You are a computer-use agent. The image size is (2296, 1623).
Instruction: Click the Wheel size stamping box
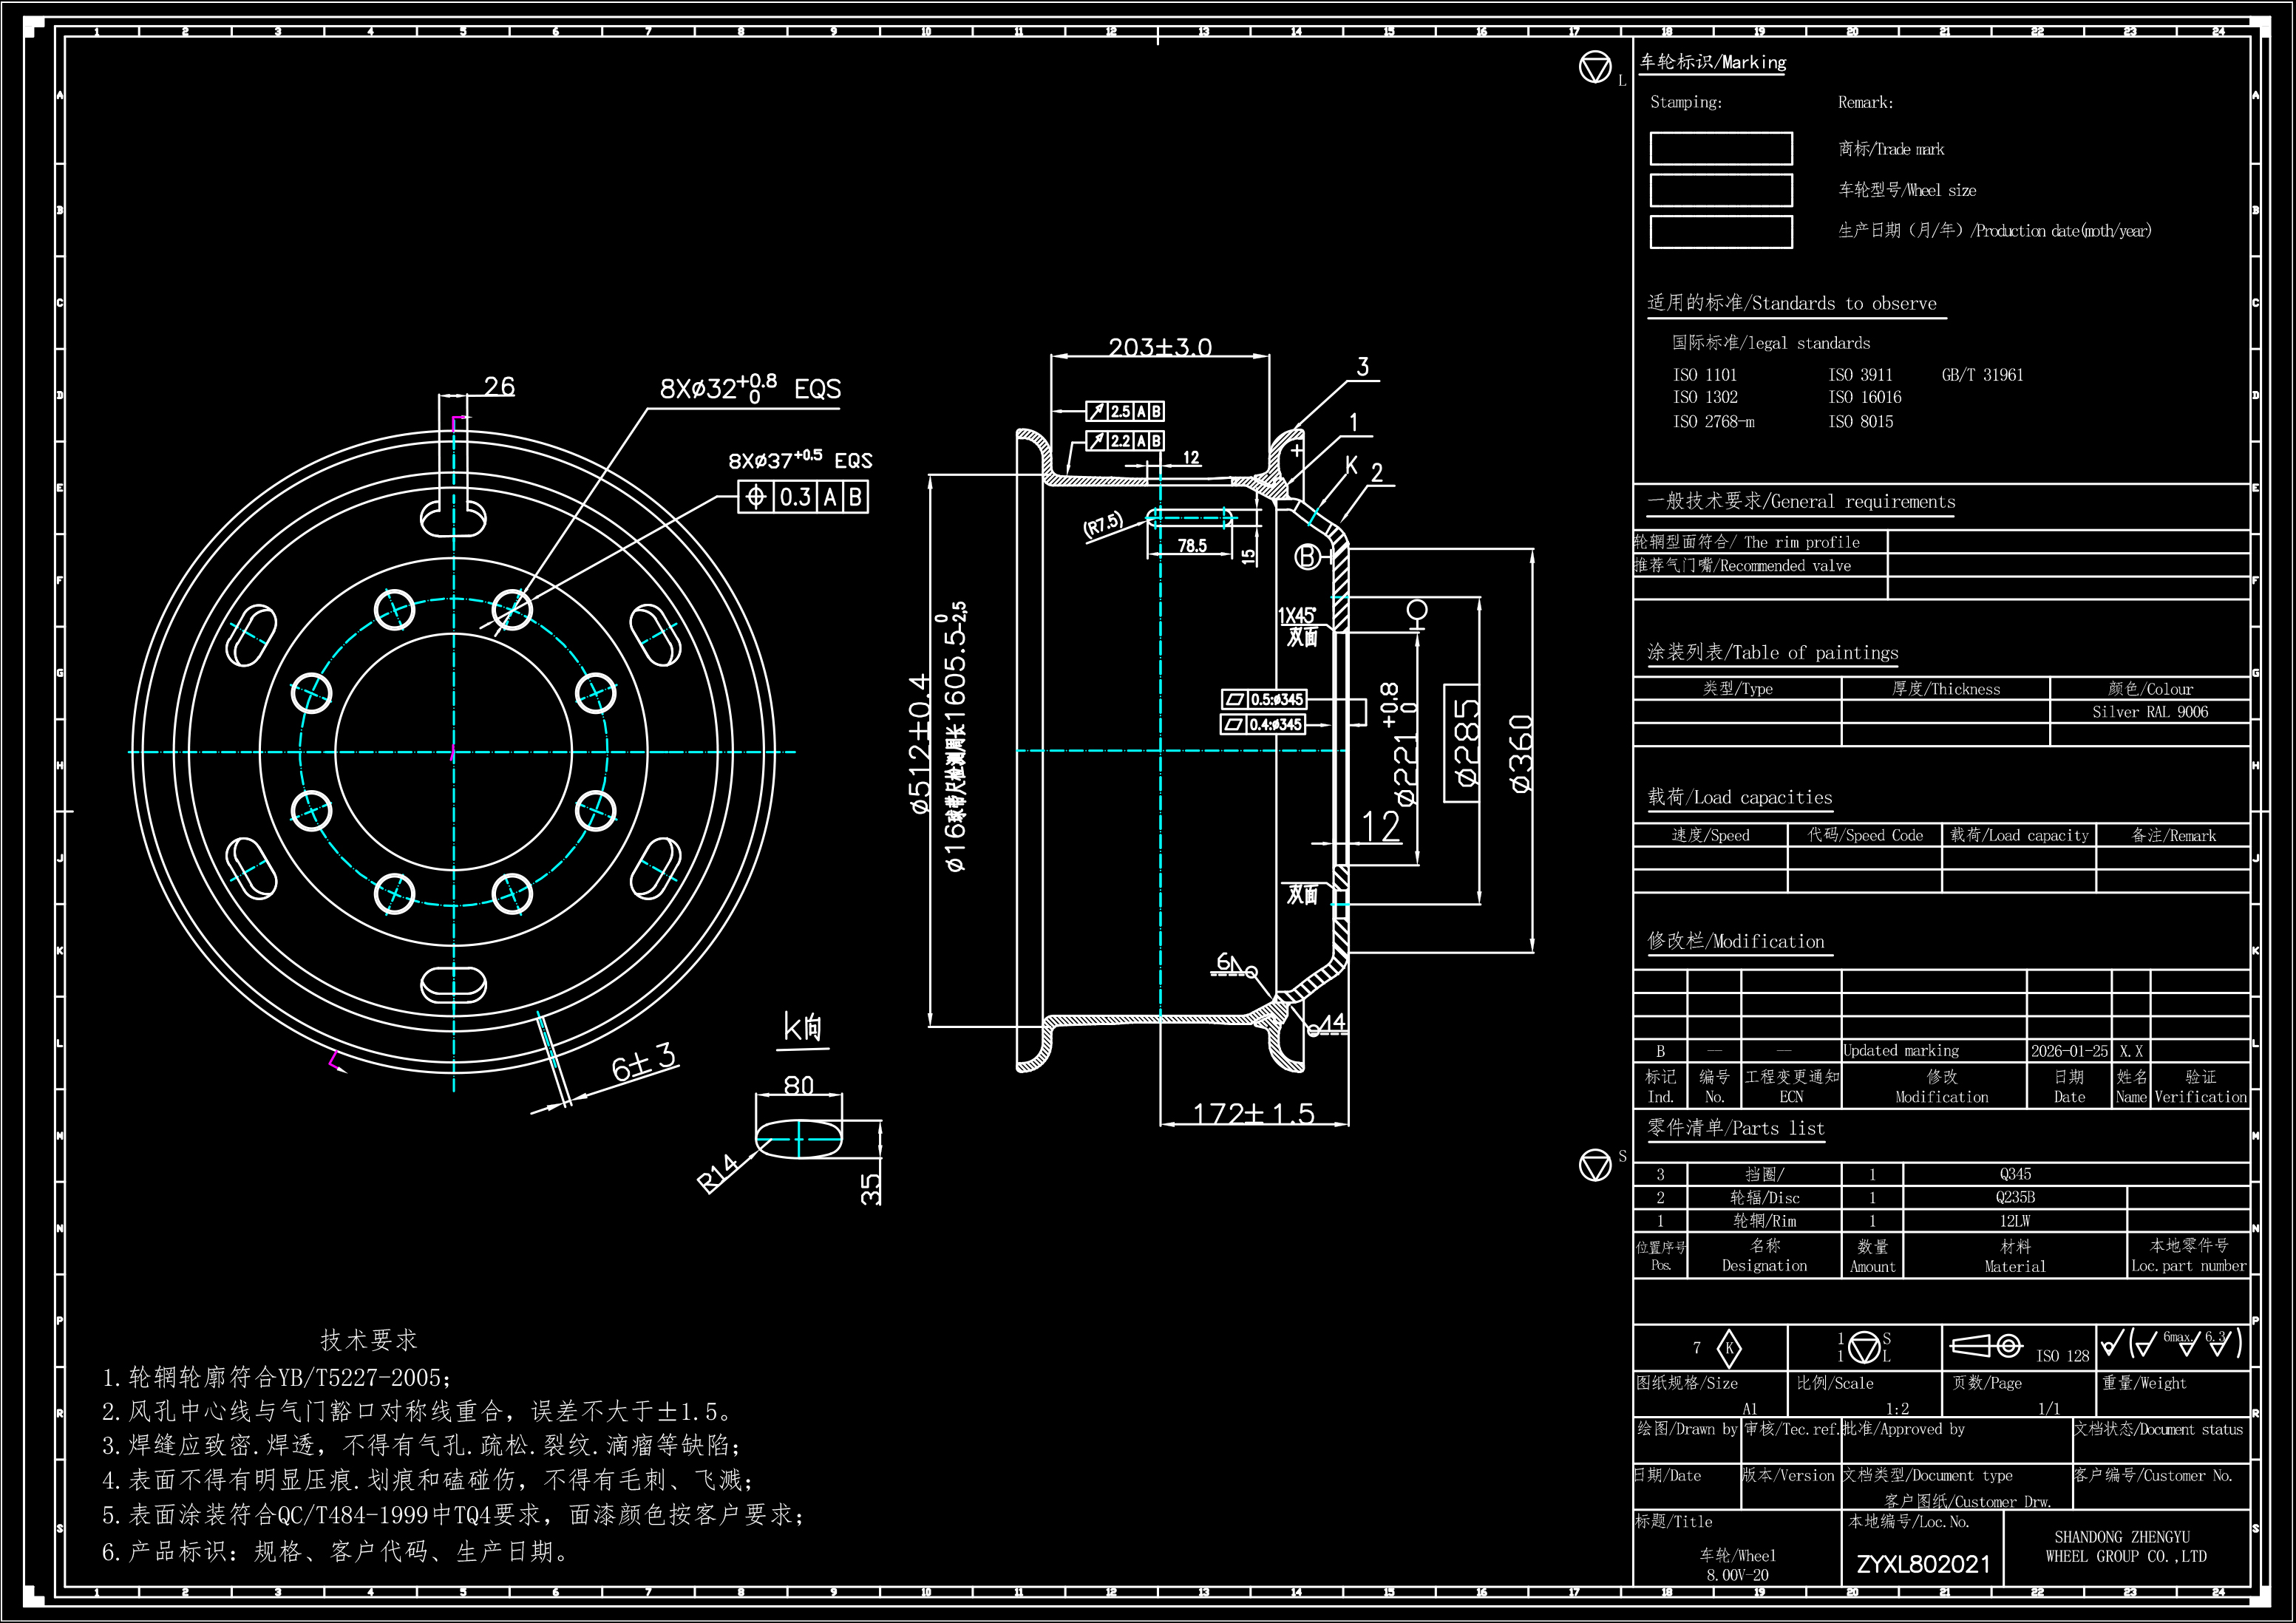1720,190
